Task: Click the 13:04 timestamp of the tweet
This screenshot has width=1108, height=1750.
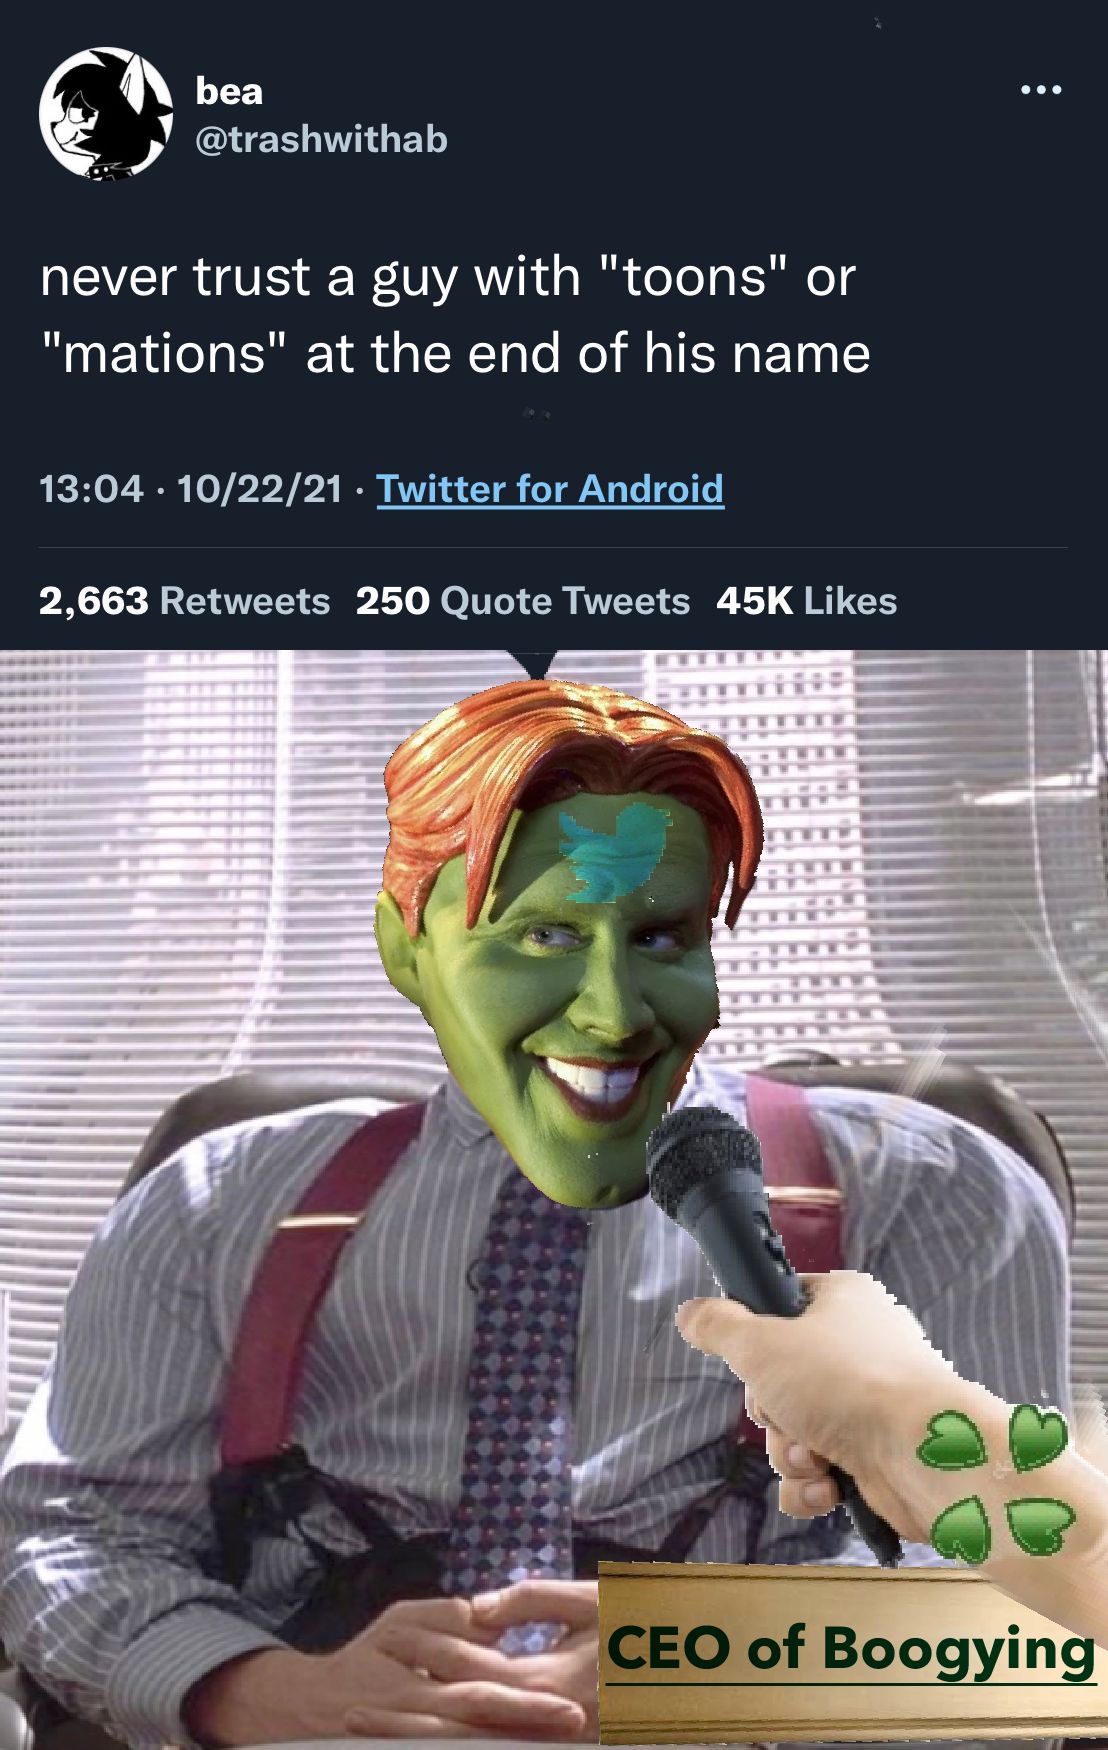Action: [91, 489]
